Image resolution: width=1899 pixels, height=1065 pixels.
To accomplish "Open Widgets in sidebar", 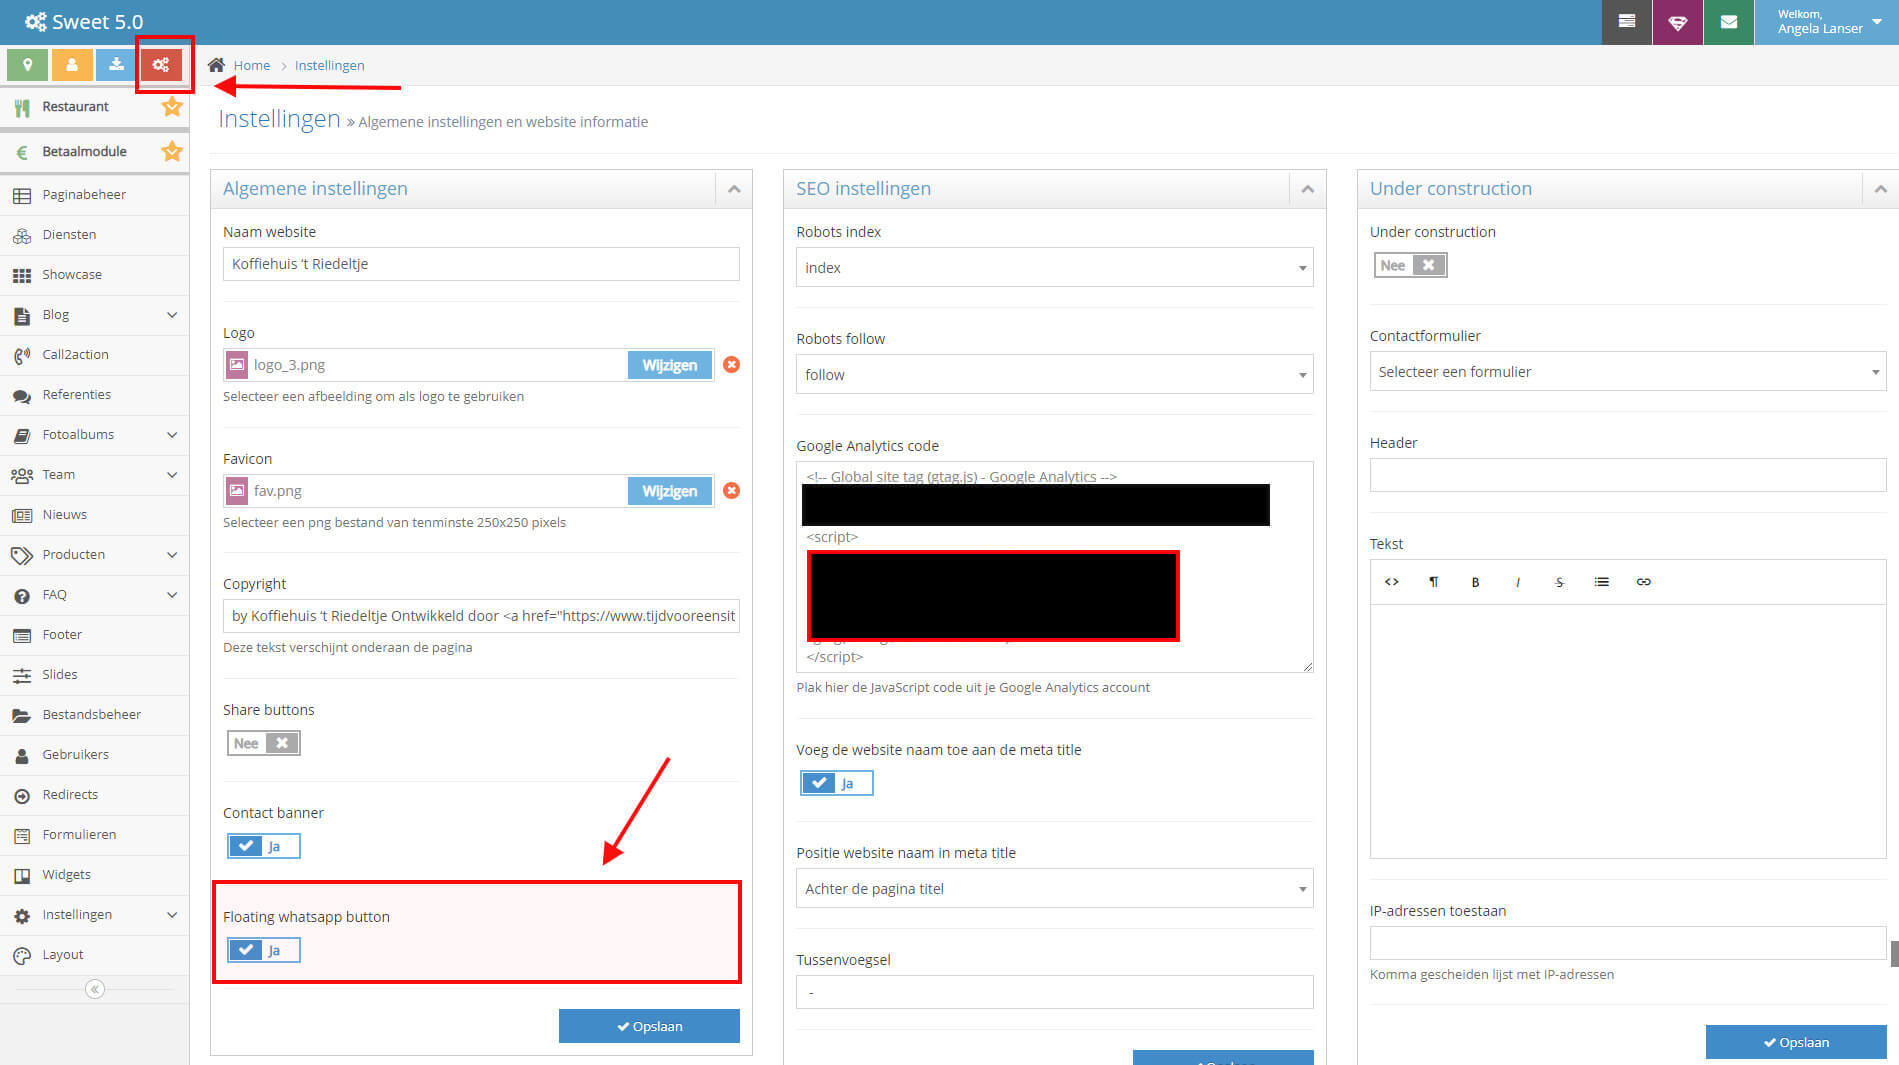I will pos(94,875).
